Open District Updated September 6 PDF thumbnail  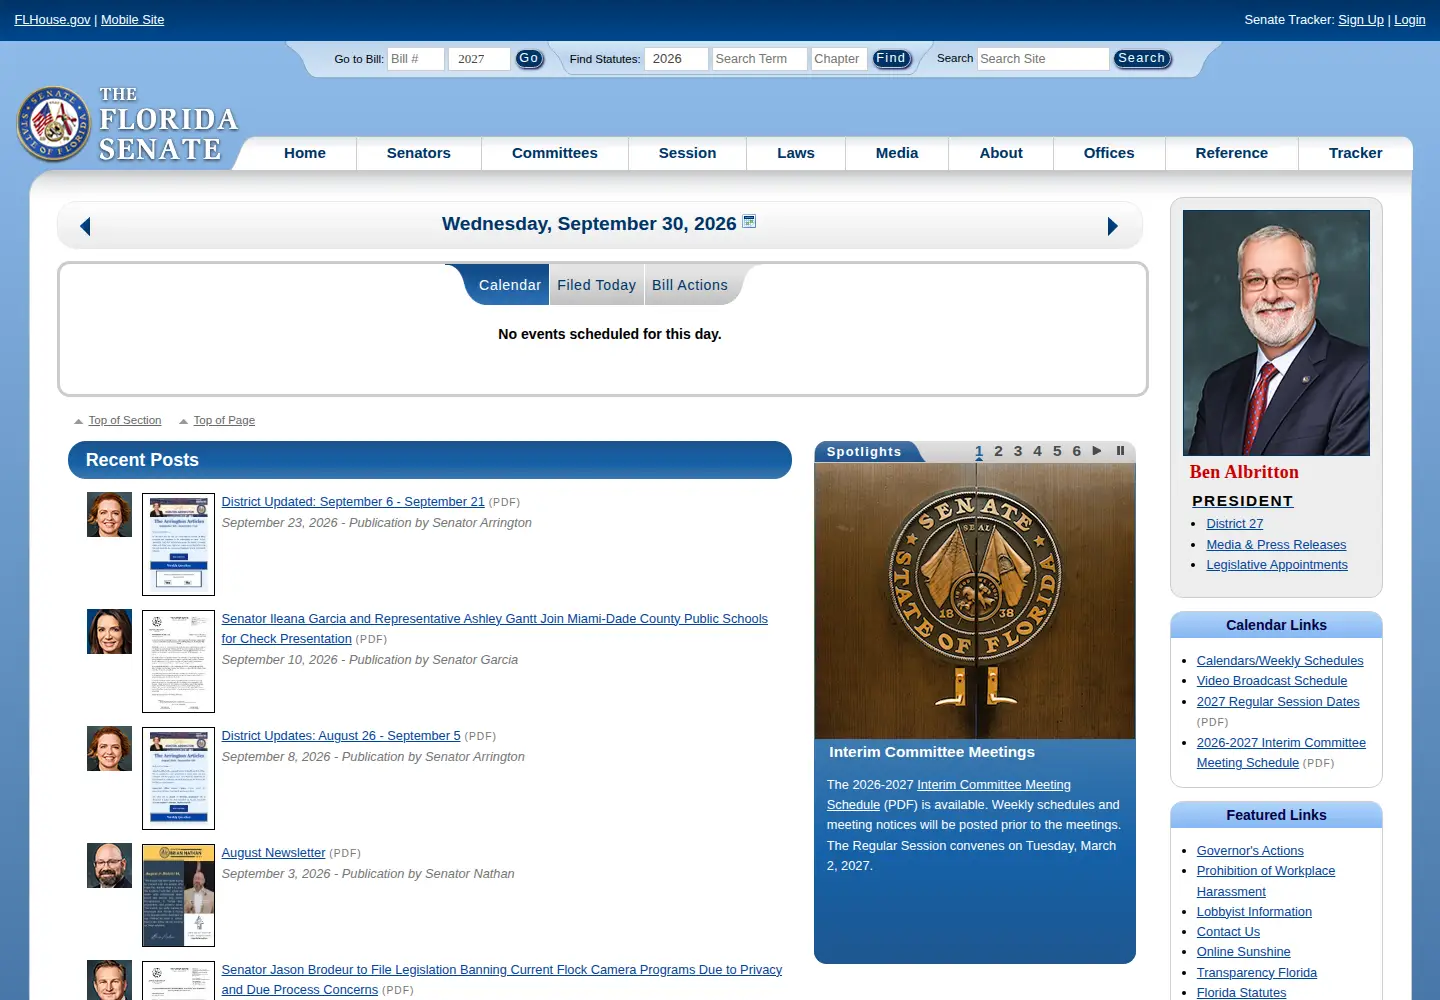[x=178, y=544]
